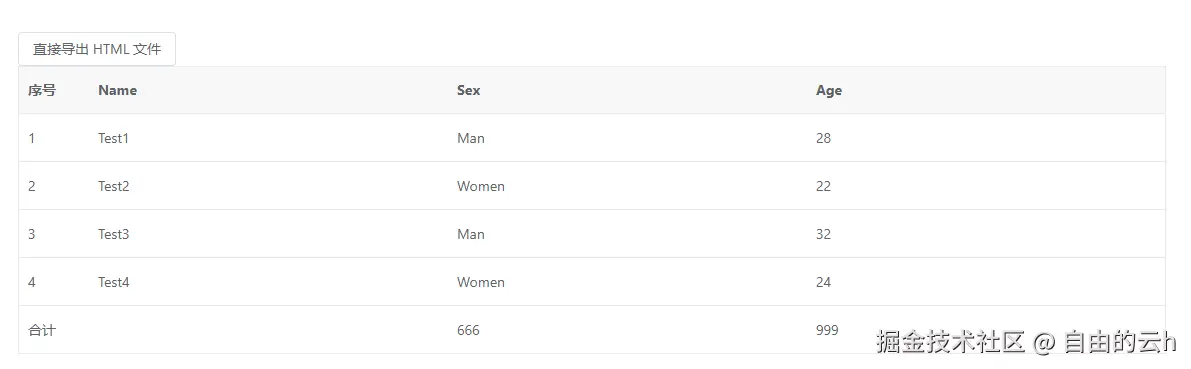Select the Test3 name cell

click(114, 234)
